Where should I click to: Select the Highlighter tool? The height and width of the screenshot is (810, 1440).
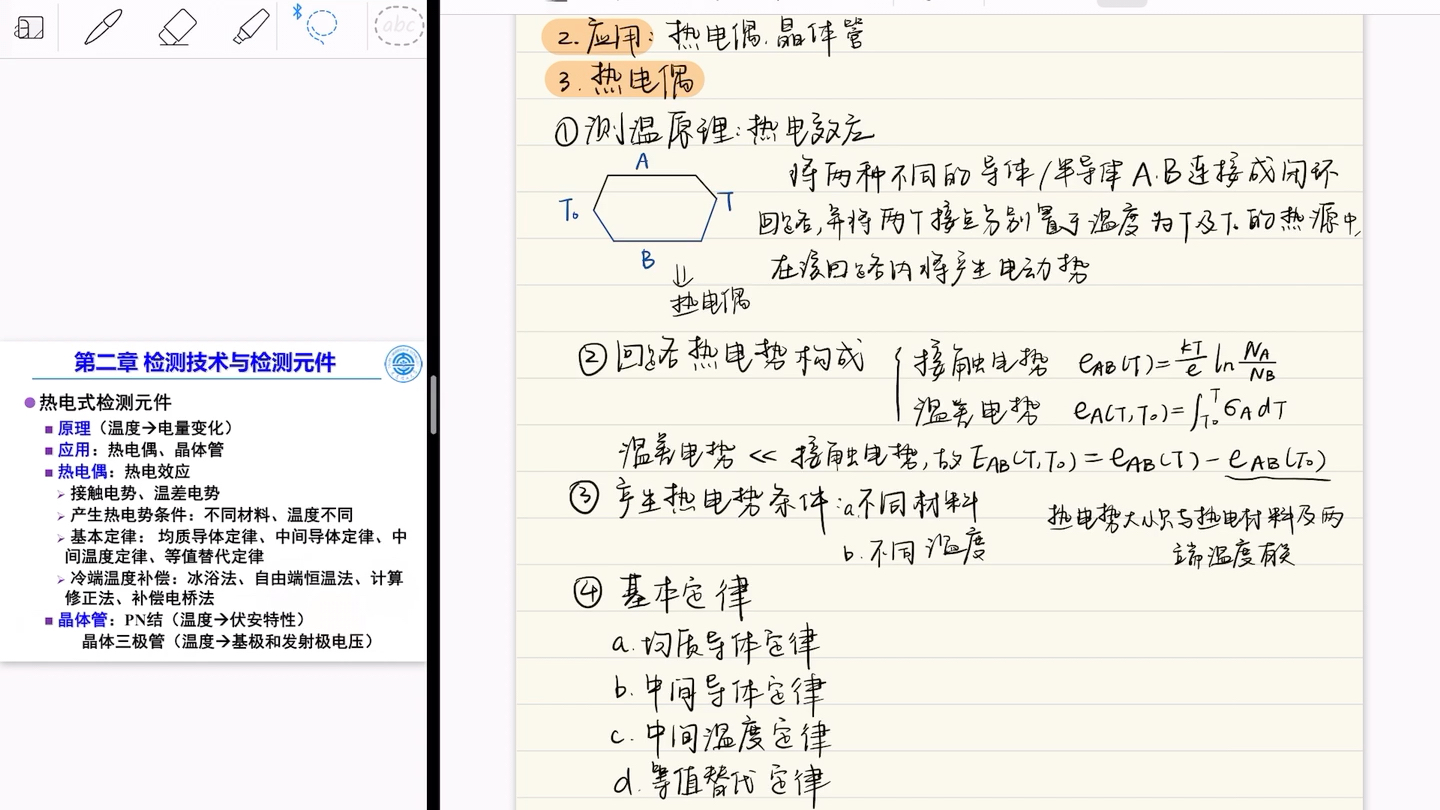click(x=251, y=27)
